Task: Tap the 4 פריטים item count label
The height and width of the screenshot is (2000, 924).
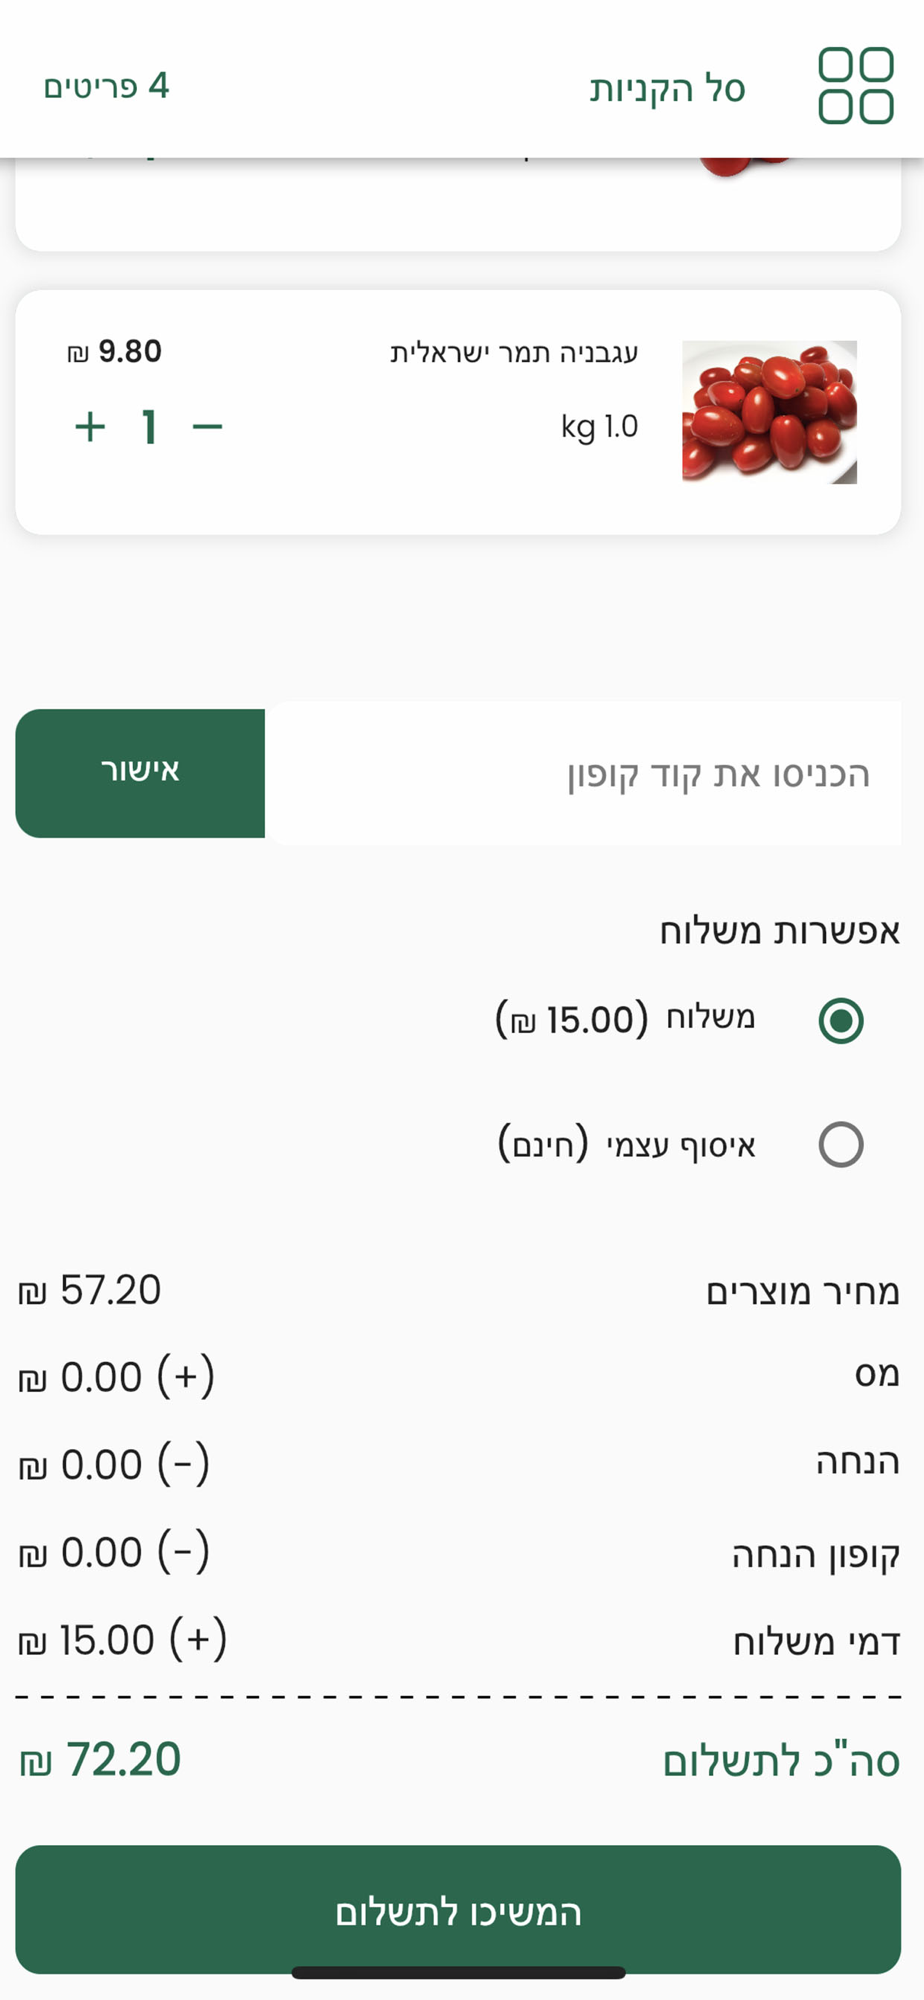Action: (x=106, y=86)
